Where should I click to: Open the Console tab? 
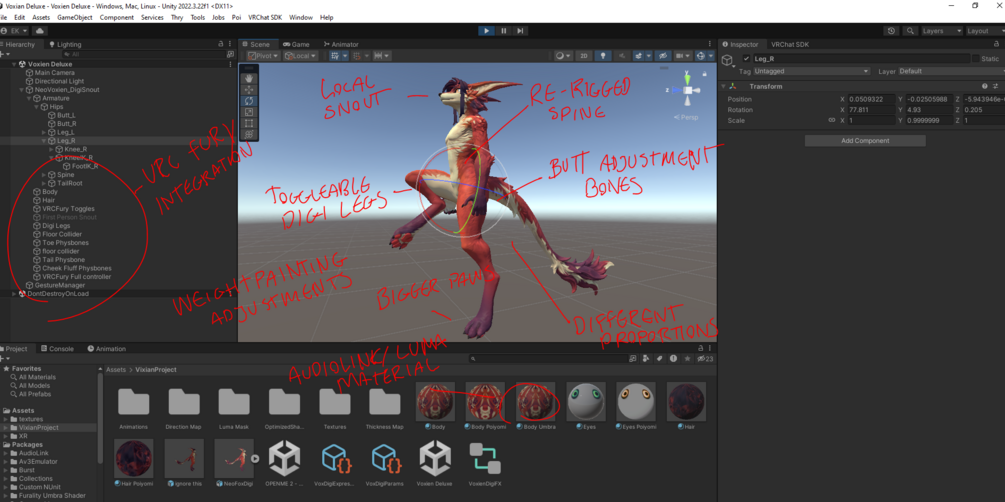(x=57, y=349)
